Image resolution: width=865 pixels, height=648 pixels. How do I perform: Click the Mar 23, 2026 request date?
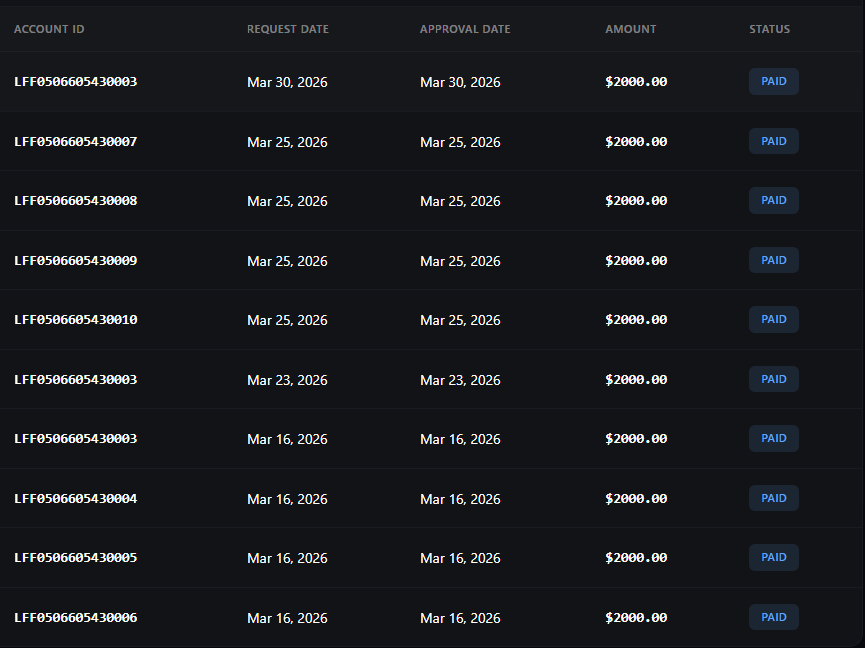click(287, 380)
